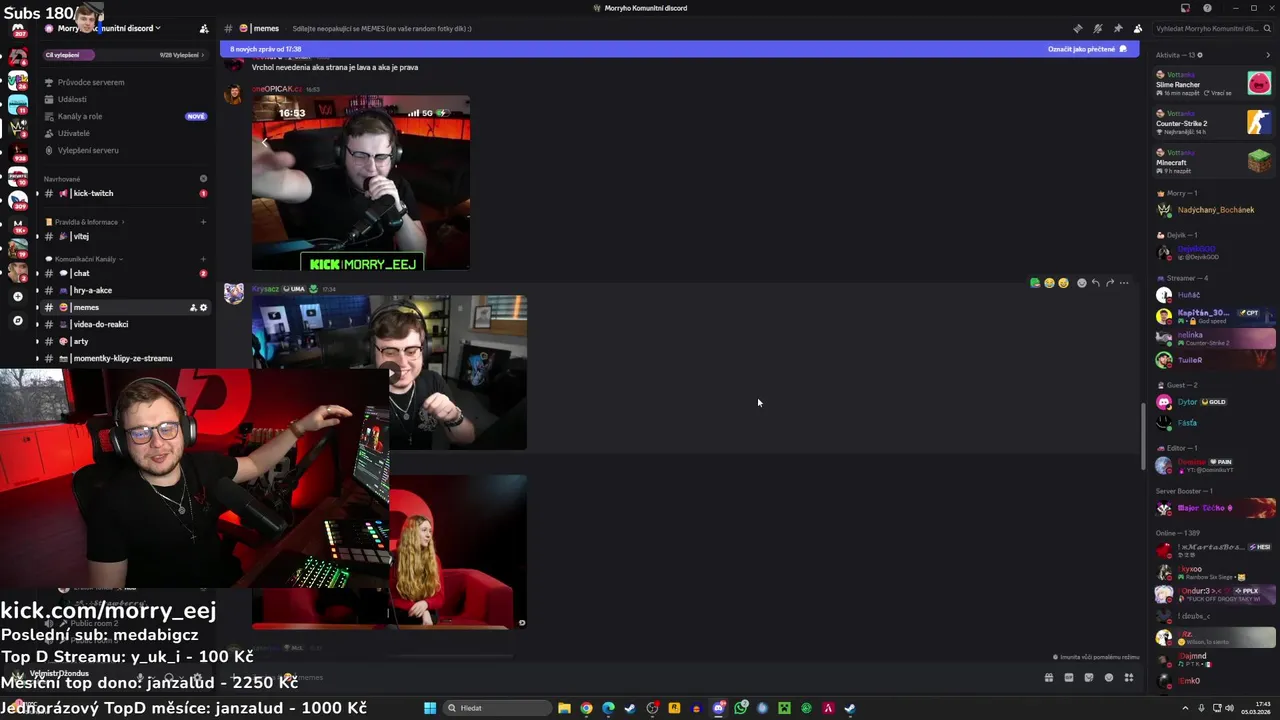Open vítej channel
Screen dimensions: 1280x720
coord(125,236)
